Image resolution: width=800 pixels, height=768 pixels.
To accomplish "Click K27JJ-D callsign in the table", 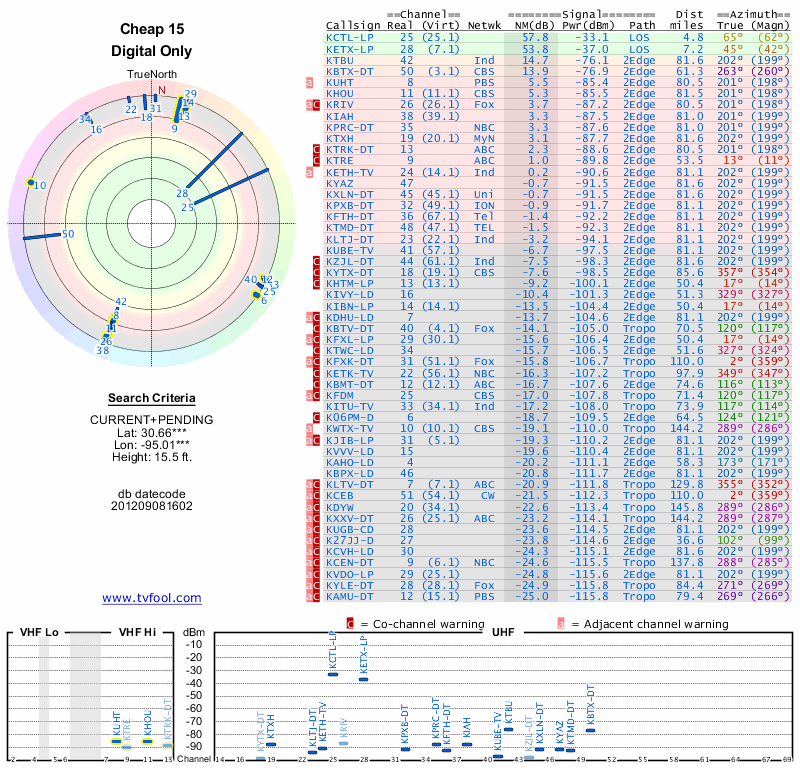I will click(349, 540).
